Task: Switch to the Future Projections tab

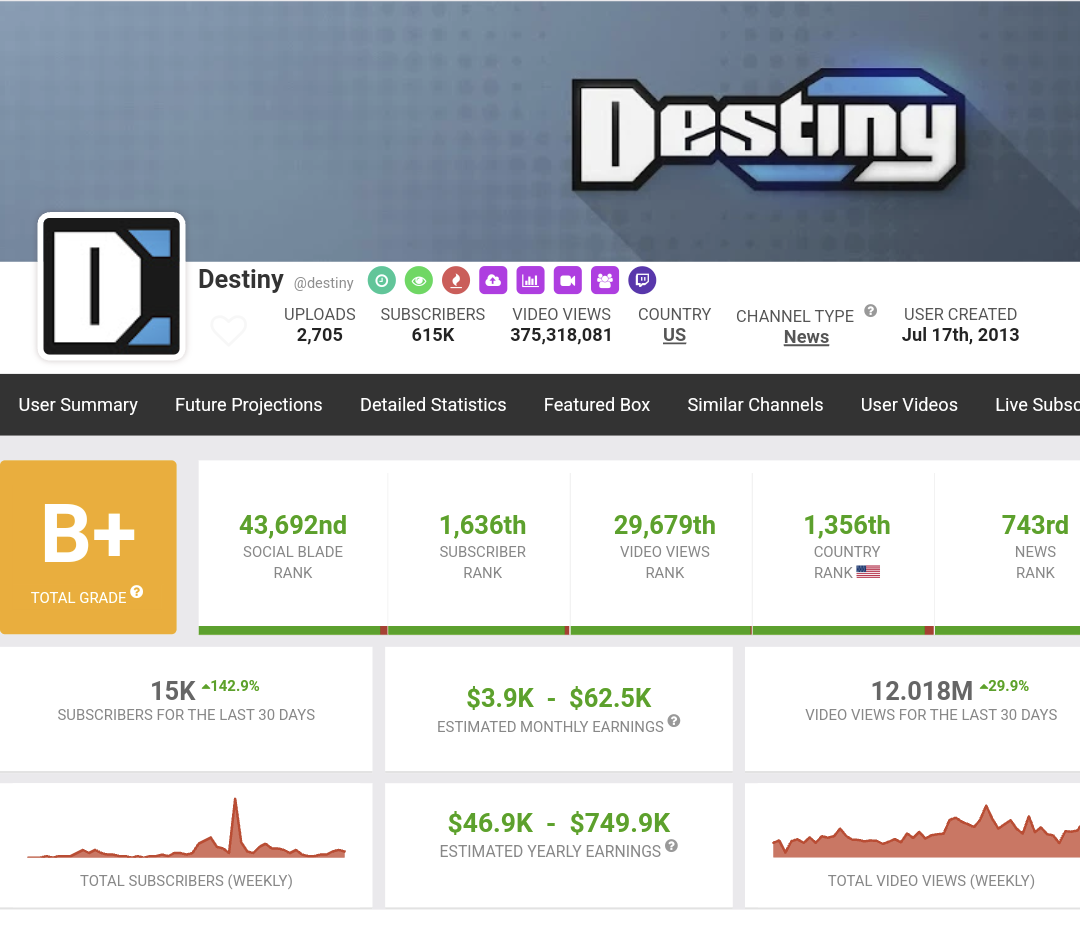Action: pos(249,404)
